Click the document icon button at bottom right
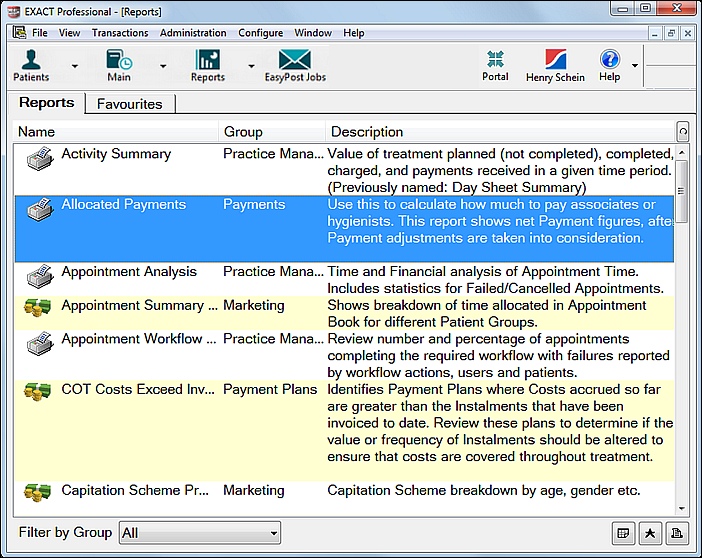This screenshot has width=702, height=558. pos(676,533)
